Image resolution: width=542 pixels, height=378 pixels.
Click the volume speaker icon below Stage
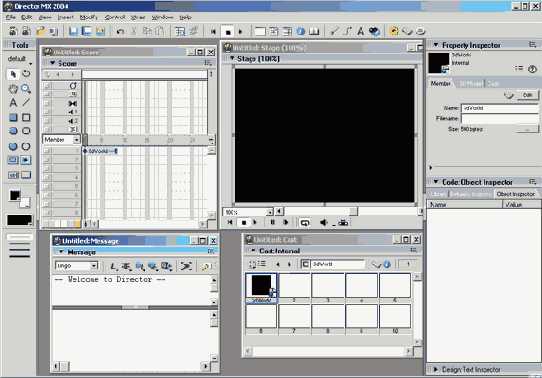[324, 223]
